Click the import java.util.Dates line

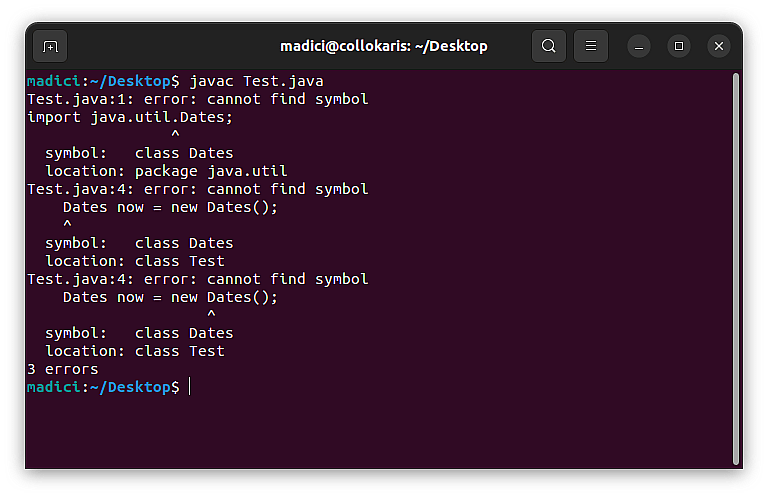[130, 118]
